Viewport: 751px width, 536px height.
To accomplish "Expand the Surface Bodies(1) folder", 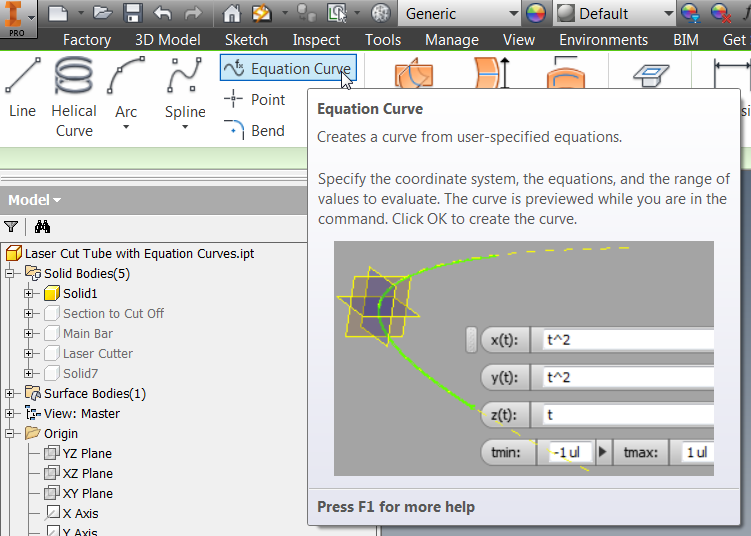I will 10,393.
